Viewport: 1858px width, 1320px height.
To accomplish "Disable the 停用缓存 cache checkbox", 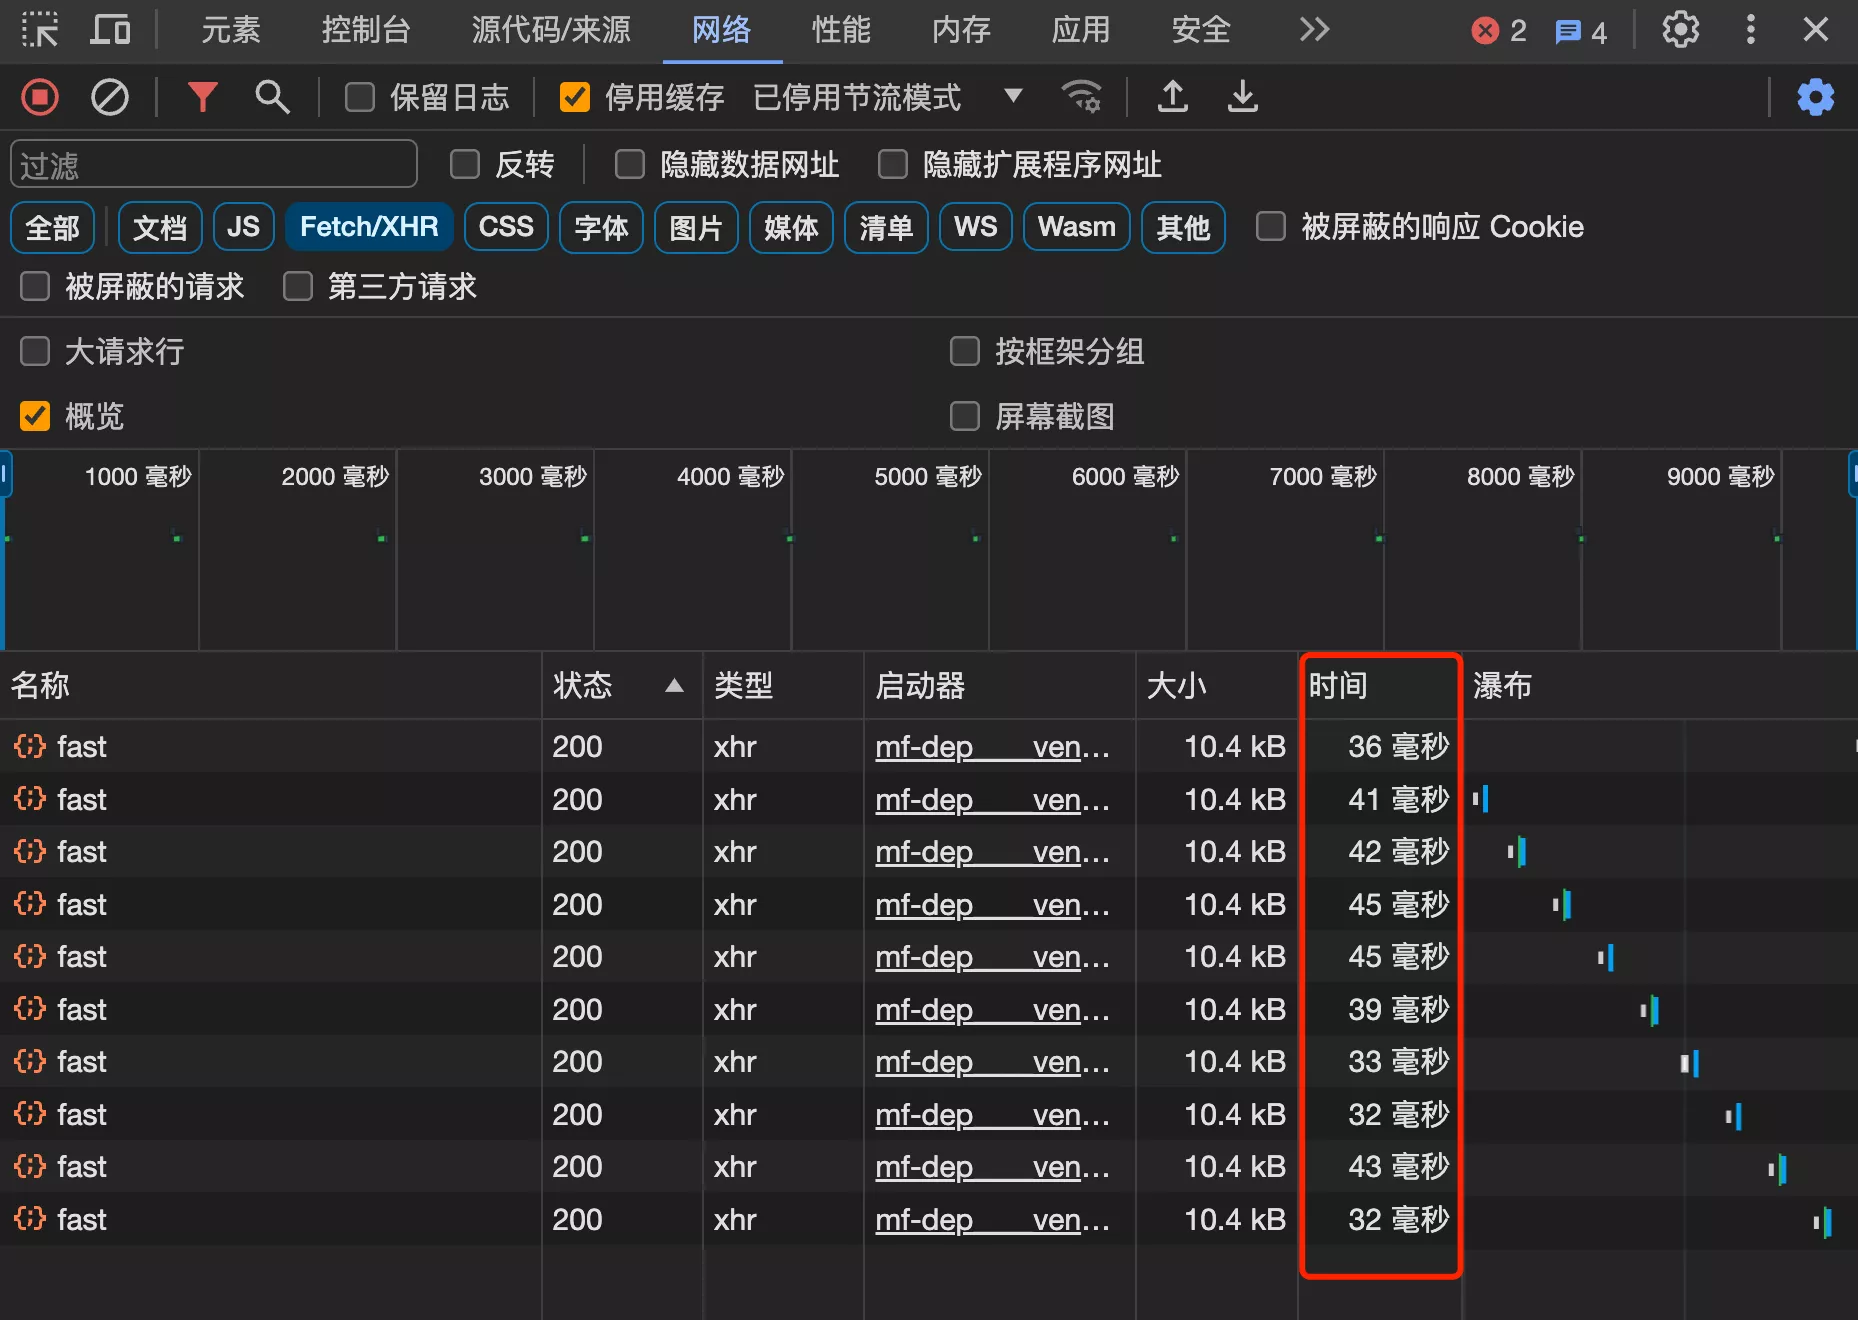I will tap(574, 97).
